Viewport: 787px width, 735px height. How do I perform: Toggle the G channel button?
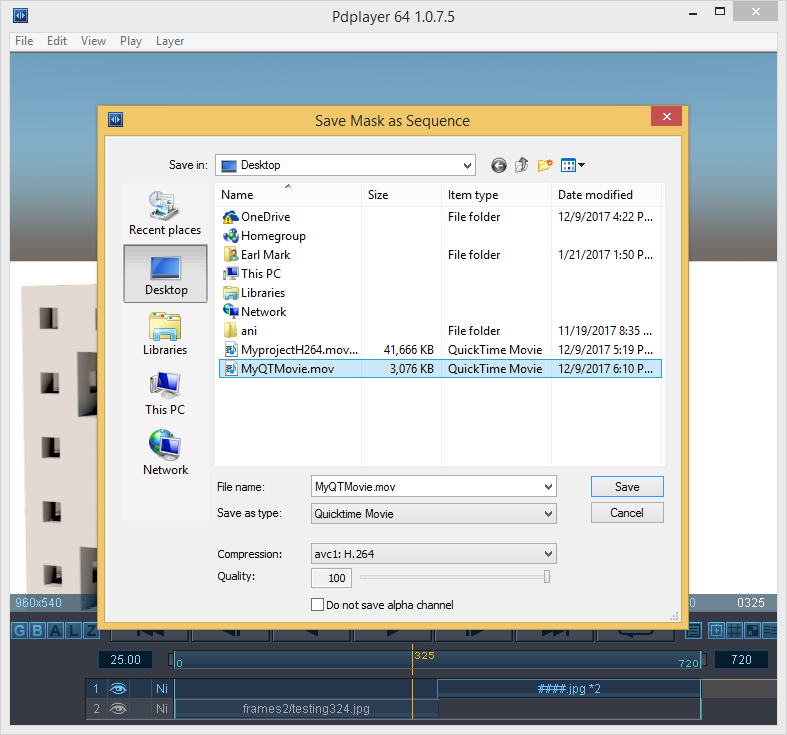pos(20,631)
